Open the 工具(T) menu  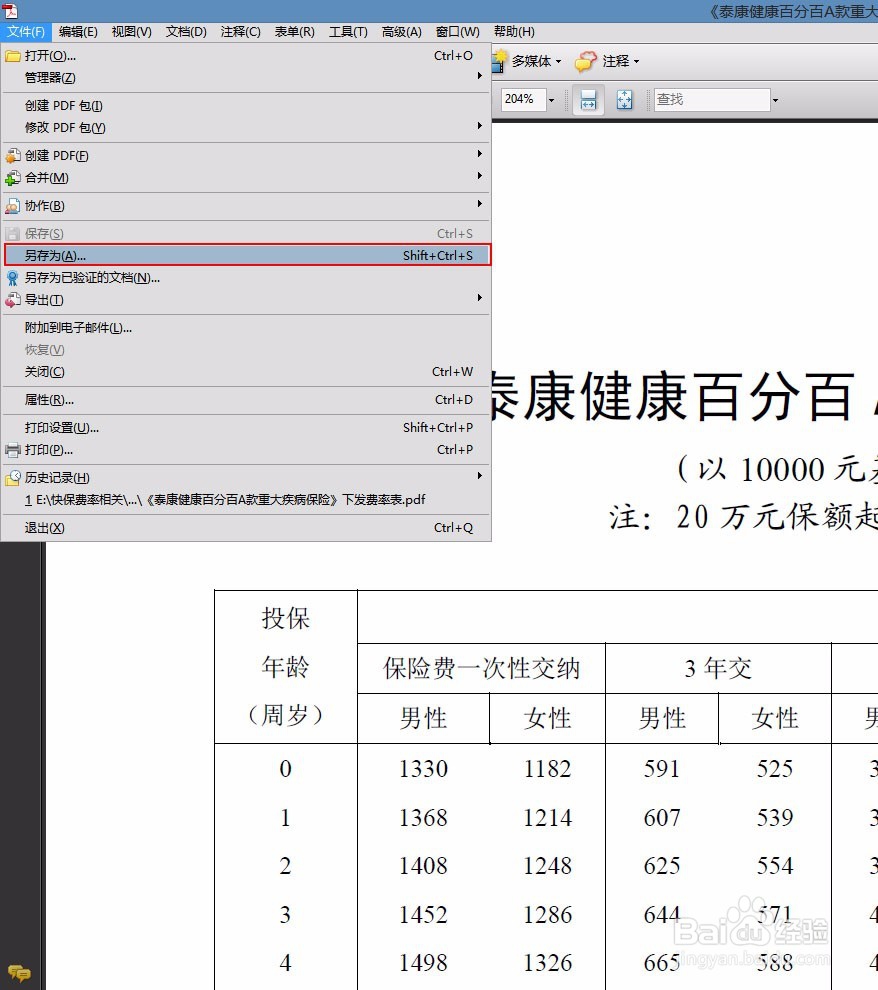tap(348, 32)
